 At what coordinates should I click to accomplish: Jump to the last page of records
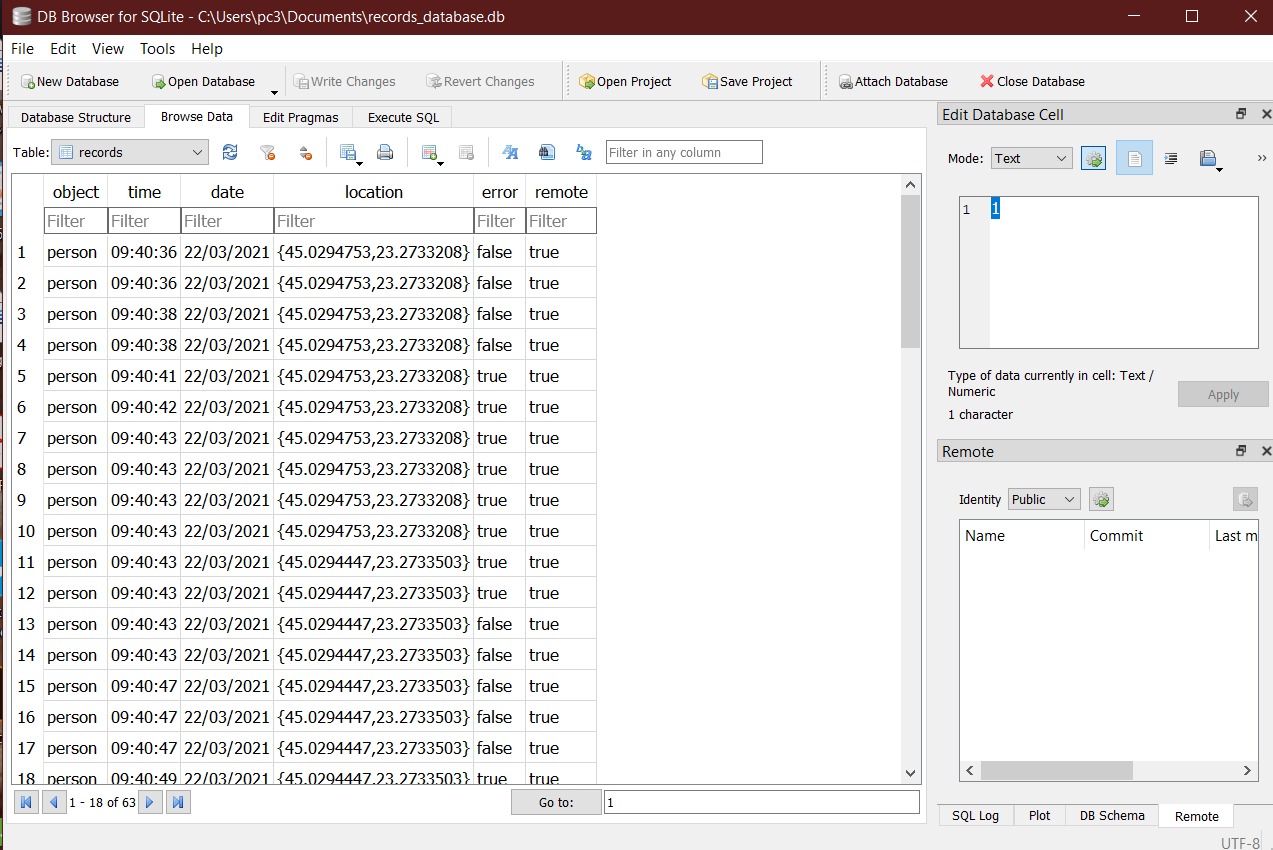tap(178, 801)
